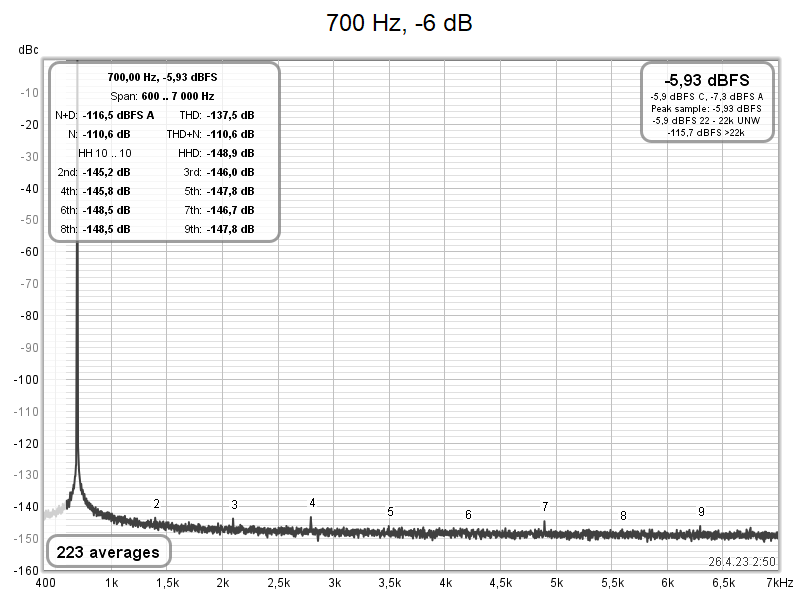Click the 5,5k x-axis tick label
The image size is (800, 595).
click(x=612, y=583)
